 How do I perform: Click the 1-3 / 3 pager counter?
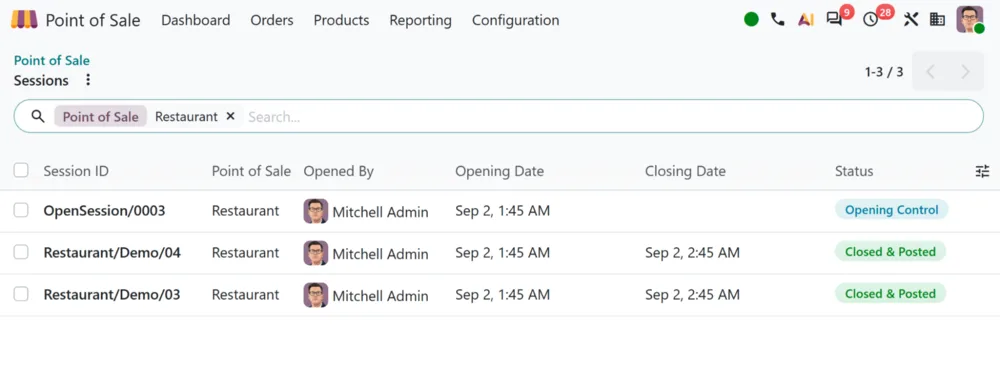click(x=884, y=71)
